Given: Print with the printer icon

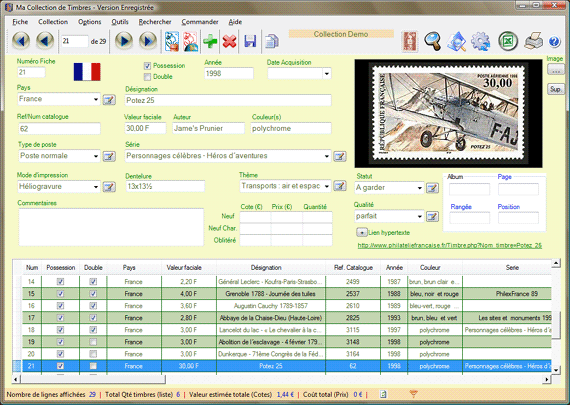Looking at the screenshot, I should [534, 41].
